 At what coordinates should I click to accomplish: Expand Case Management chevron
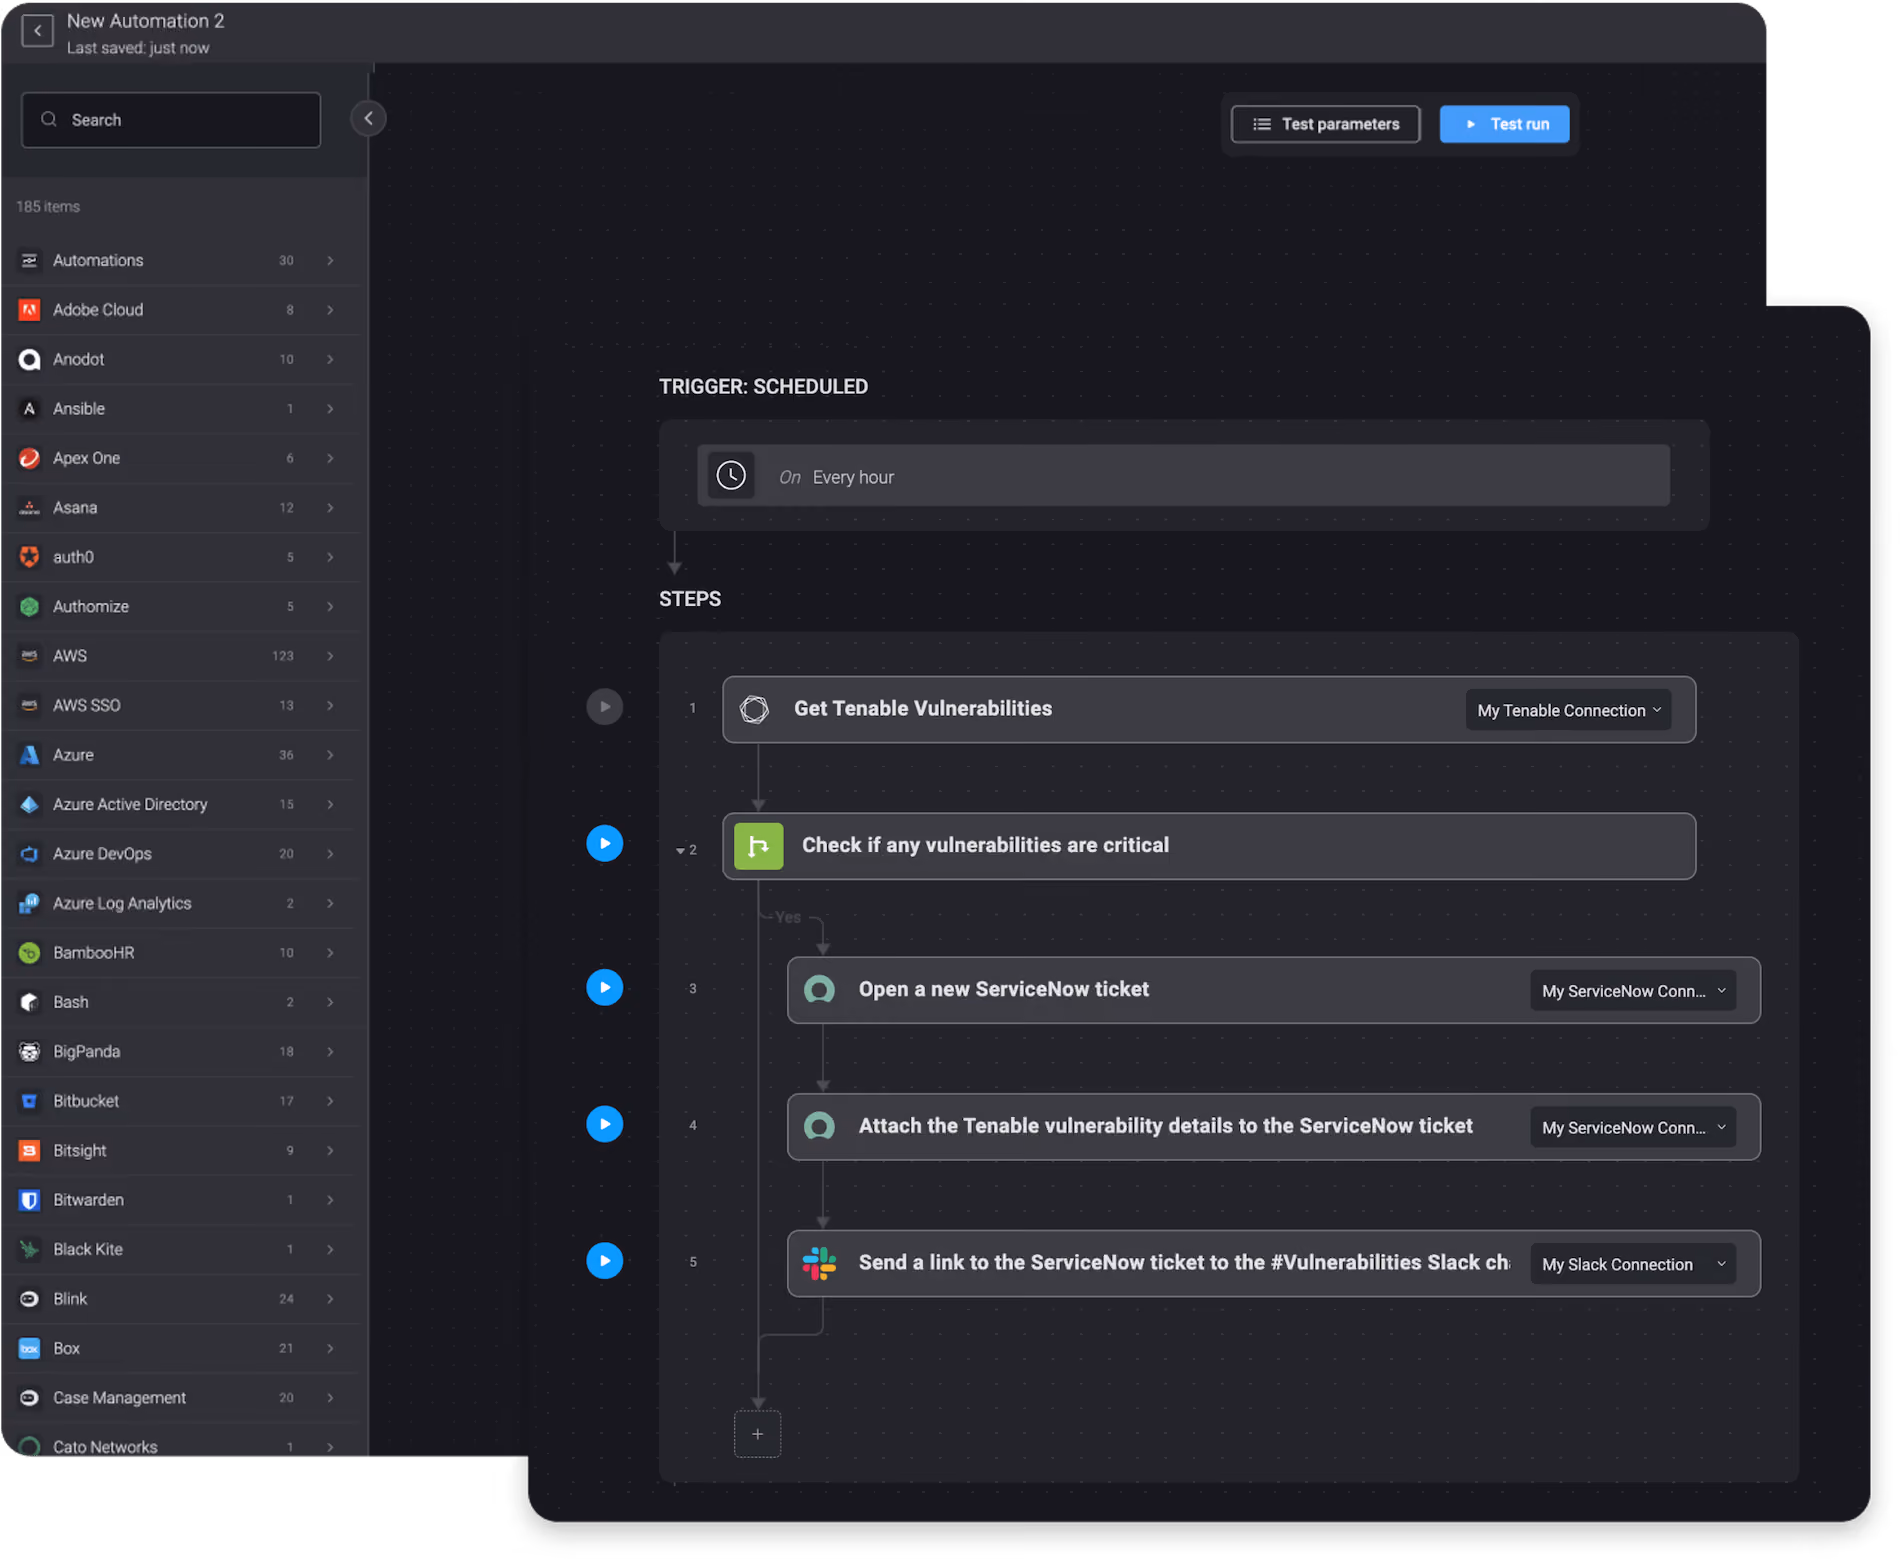330,1398
